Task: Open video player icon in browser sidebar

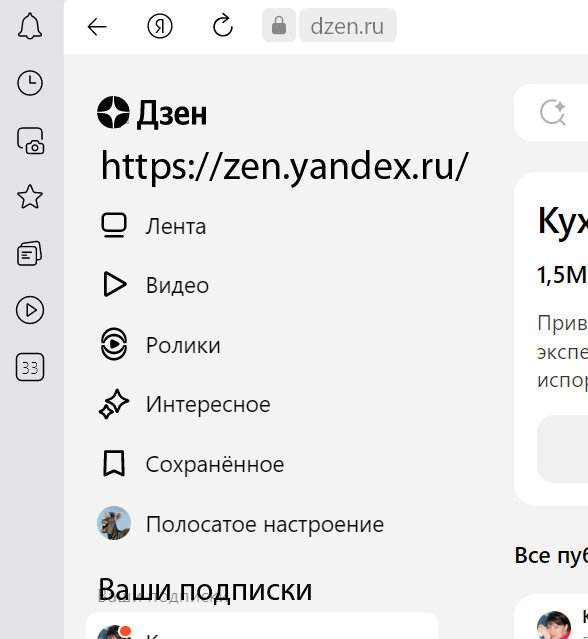Action: (30, 310)
